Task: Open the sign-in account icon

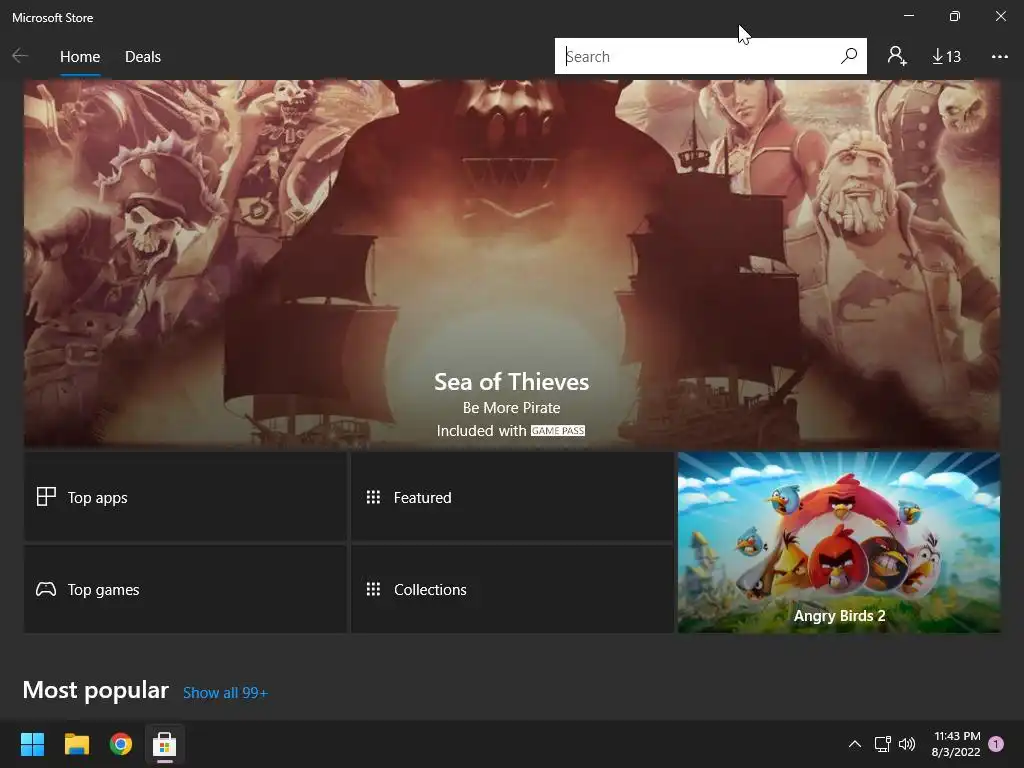Action: click(897, 56)
